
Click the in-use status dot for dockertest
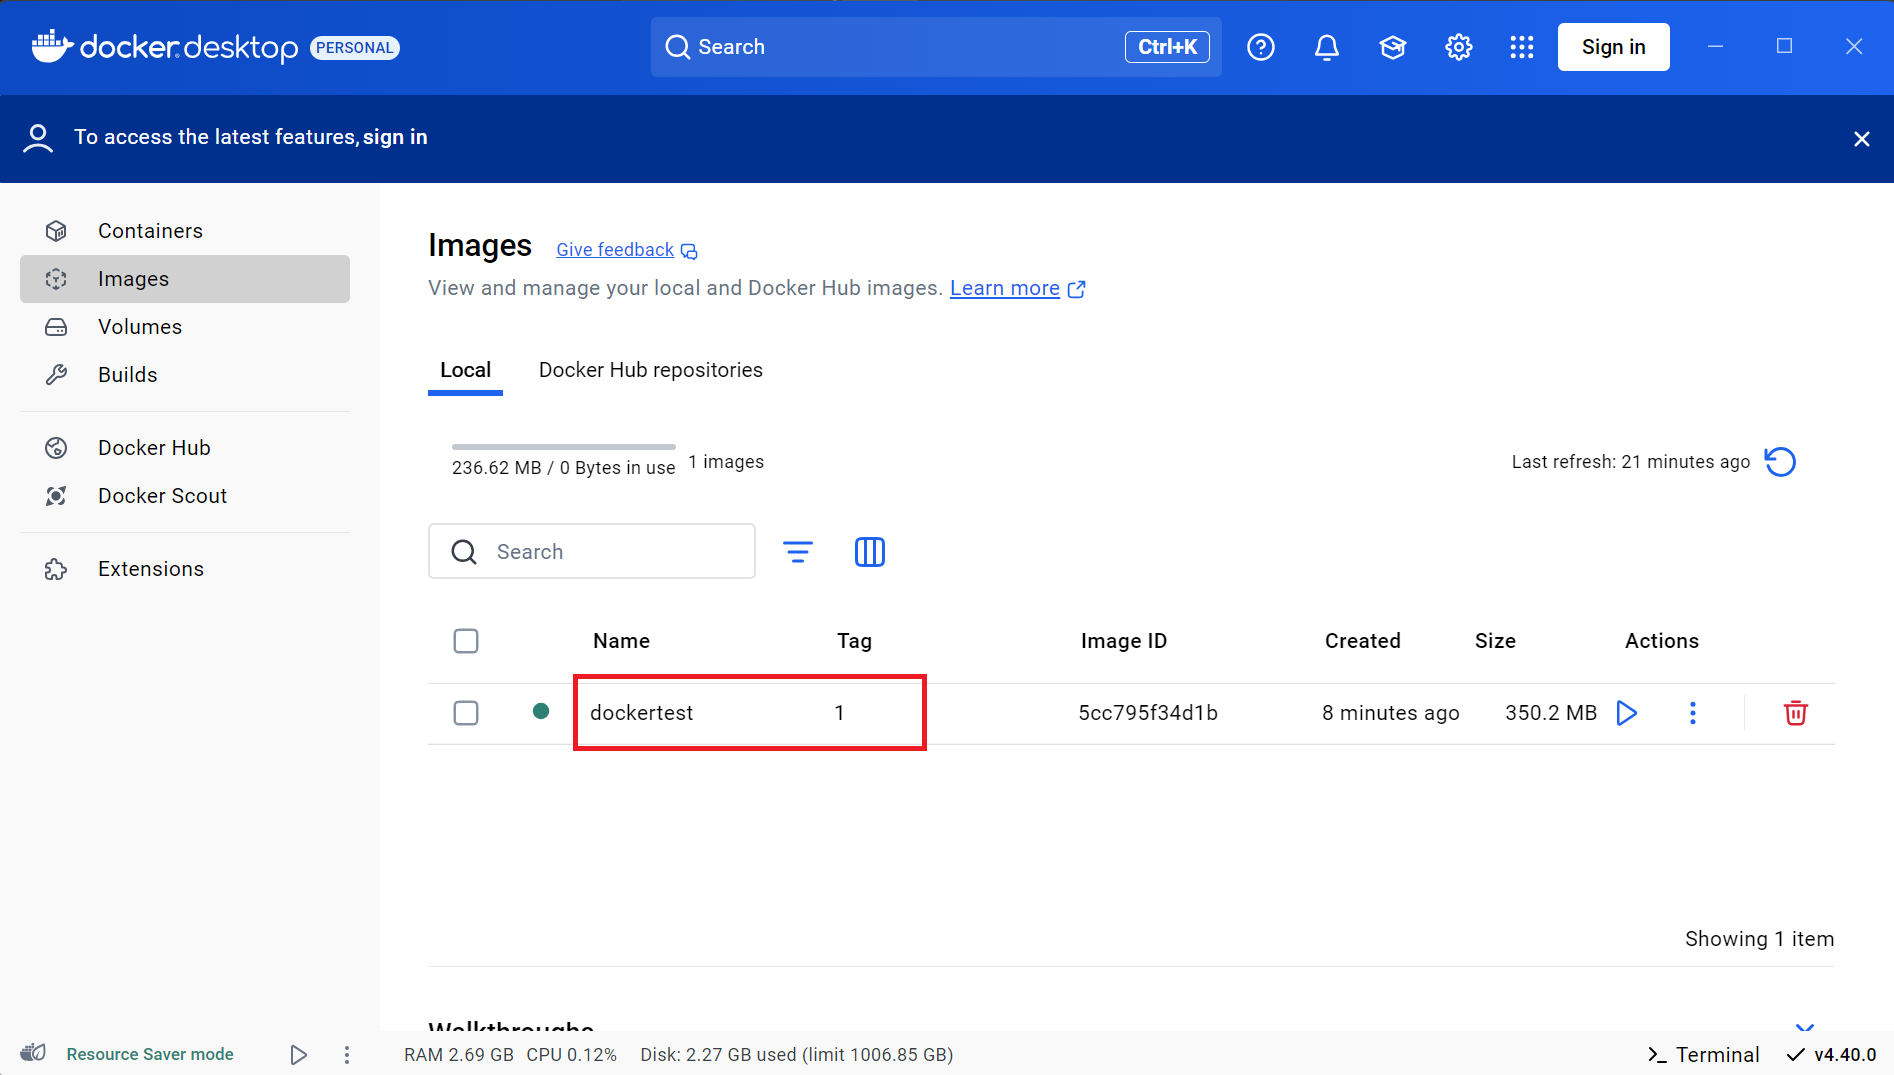[x=541, y=711]
